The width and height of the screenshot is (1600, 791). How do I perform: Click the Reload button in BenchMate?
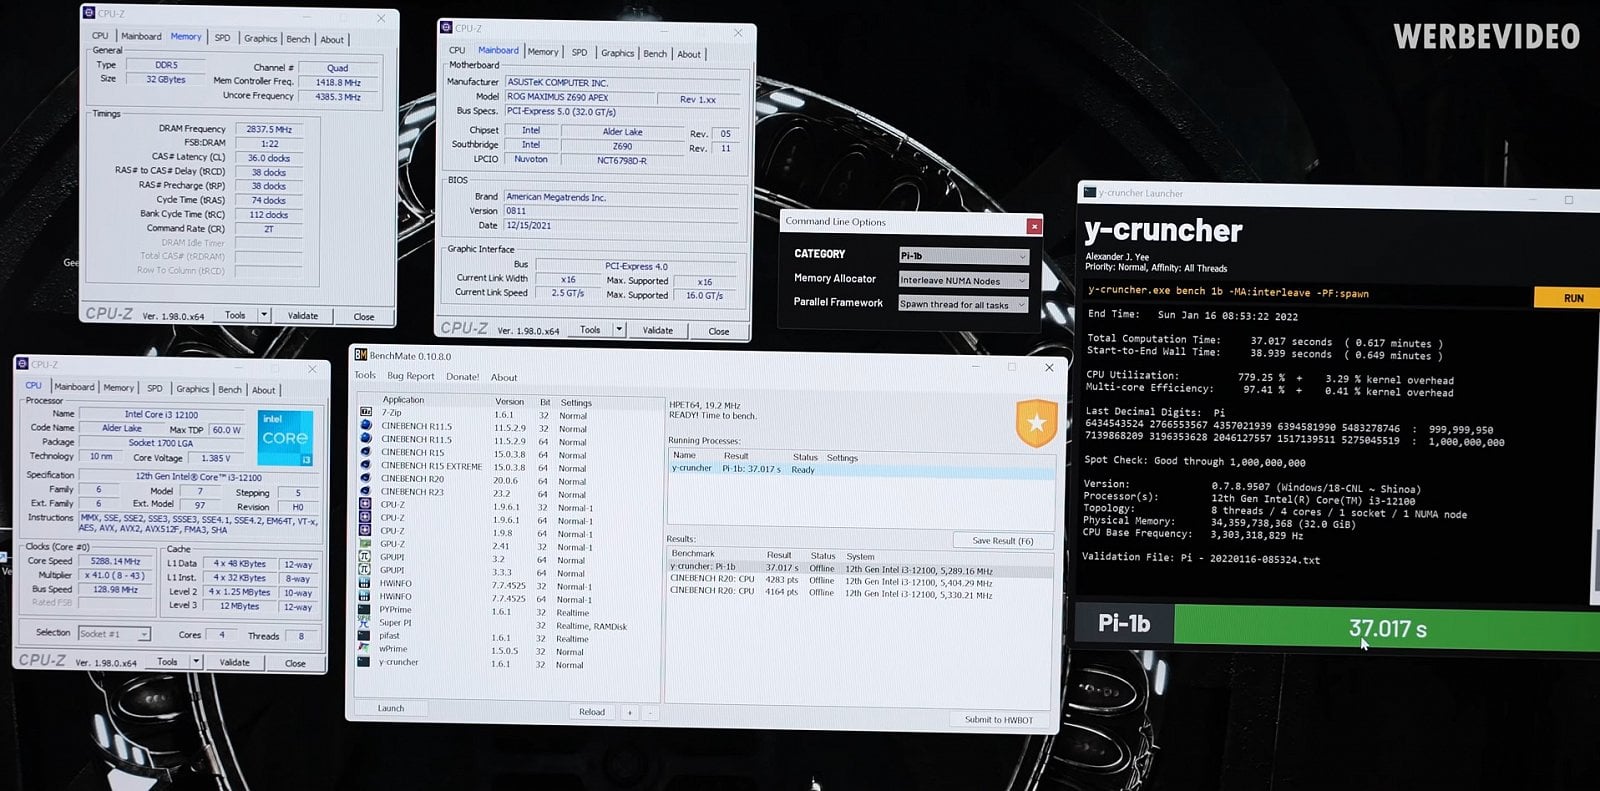[592, 712]
